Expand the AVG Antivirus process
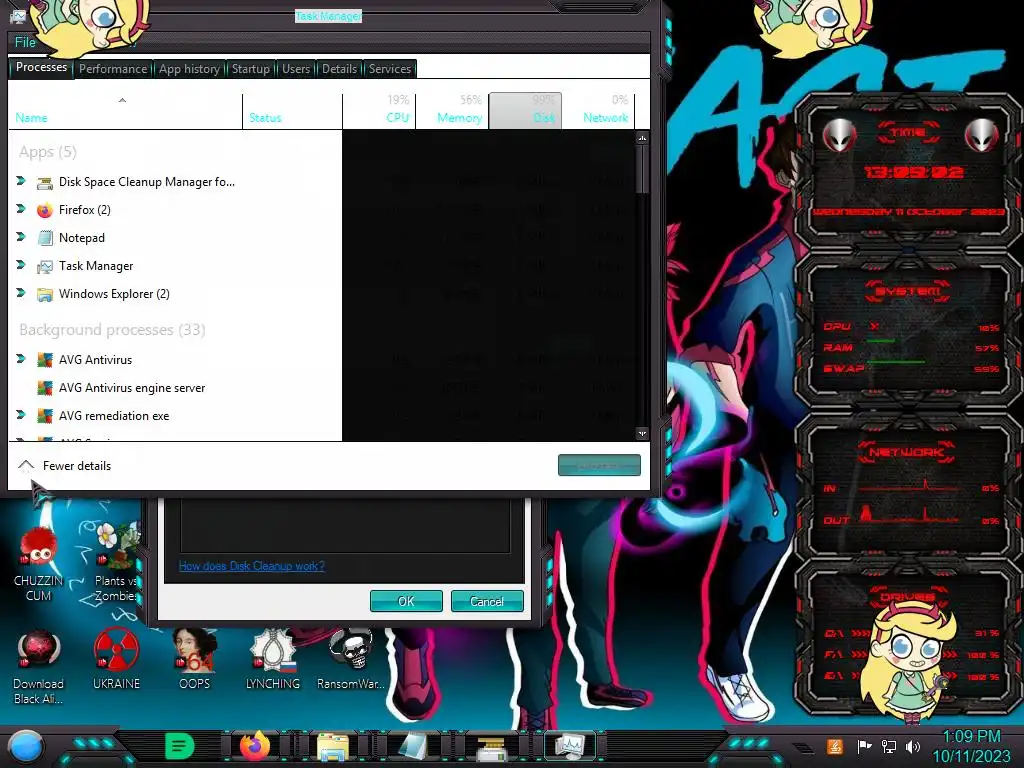Image resolution: width=1024 pixels, height=768 pixels. point(21,359)
